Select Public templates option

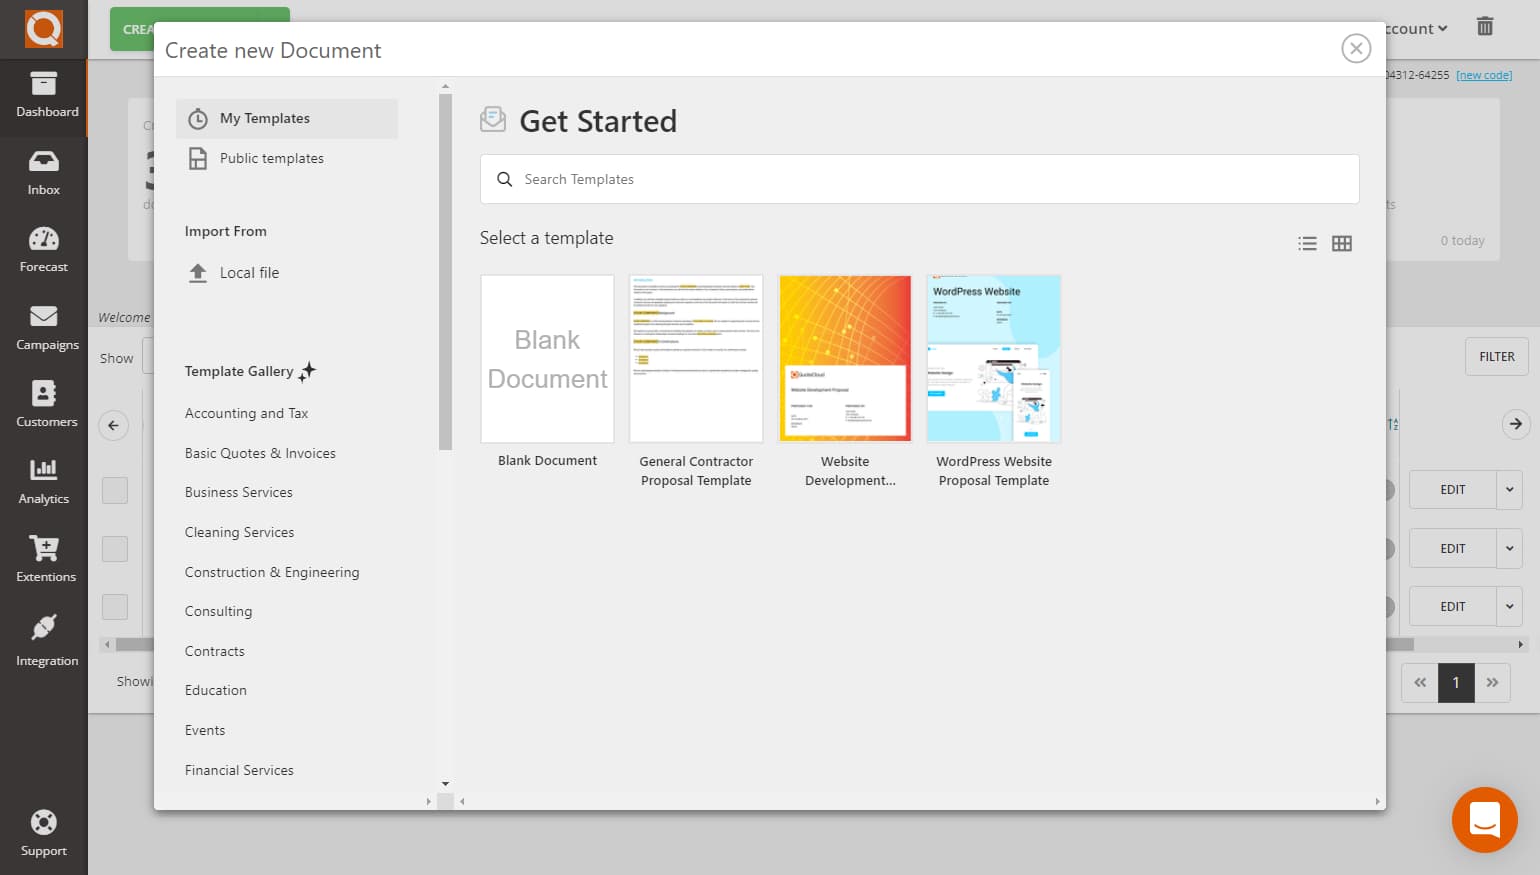(271, 158)
